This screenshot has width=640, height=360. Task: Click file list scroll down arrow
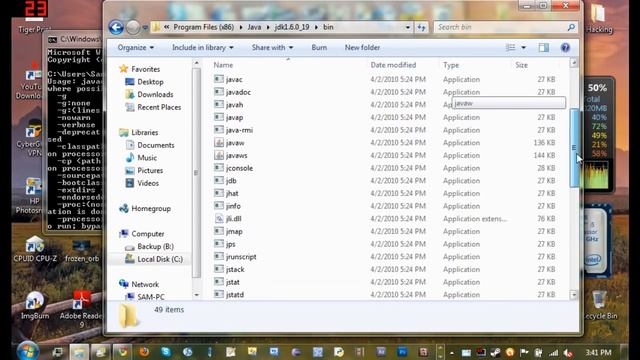574,295
